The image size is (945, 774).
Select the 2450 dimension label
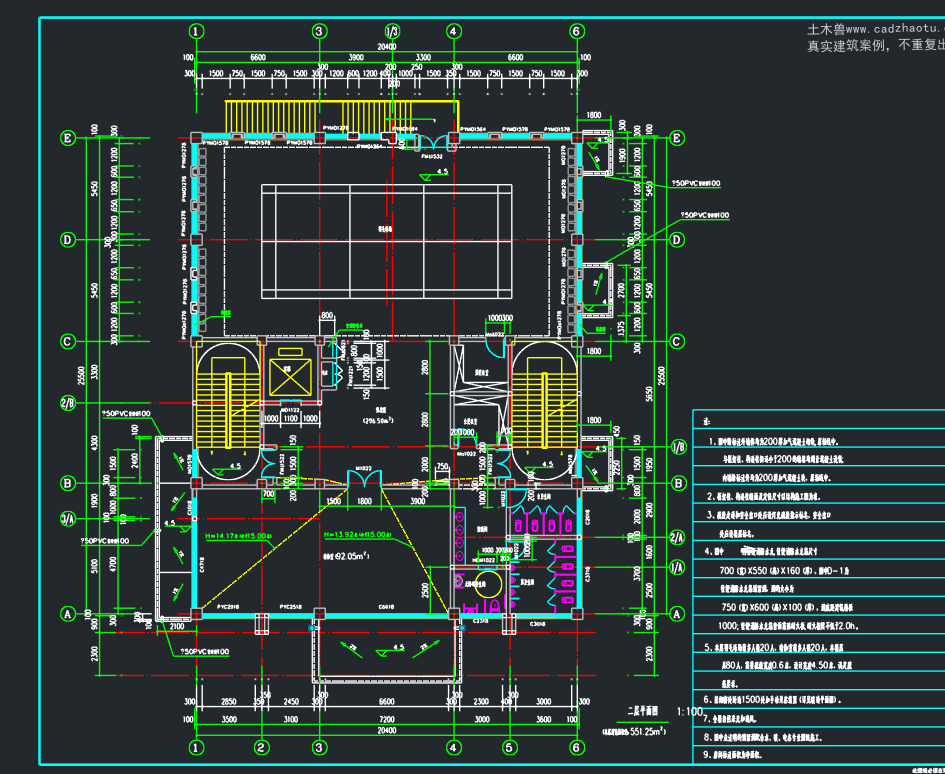291,702
